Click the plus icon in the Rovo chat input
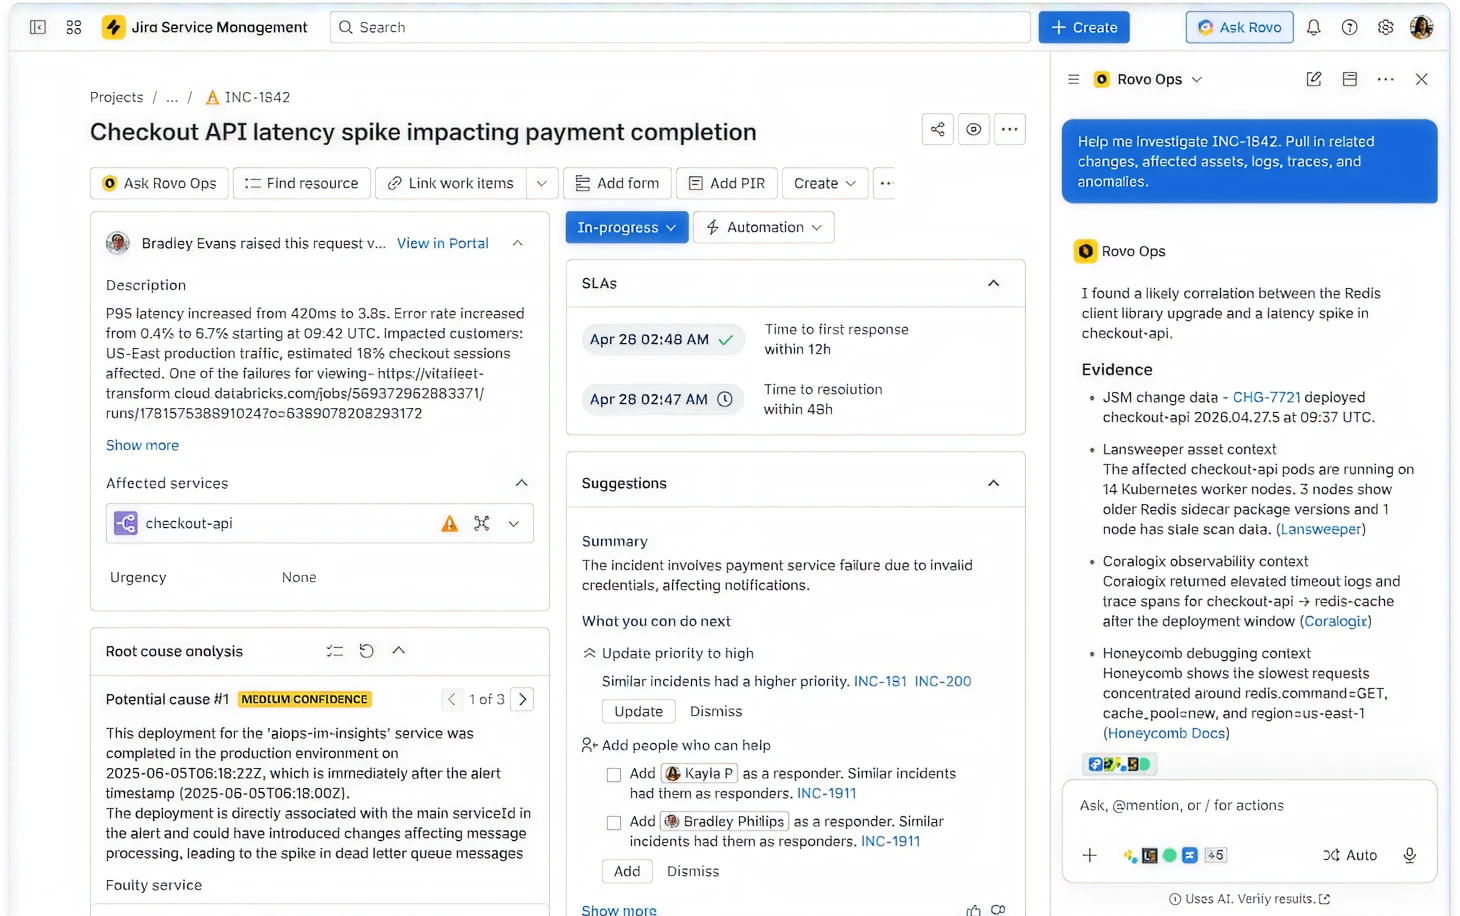This screenshot has height=916, width=1460. (x=1090, y=855)
